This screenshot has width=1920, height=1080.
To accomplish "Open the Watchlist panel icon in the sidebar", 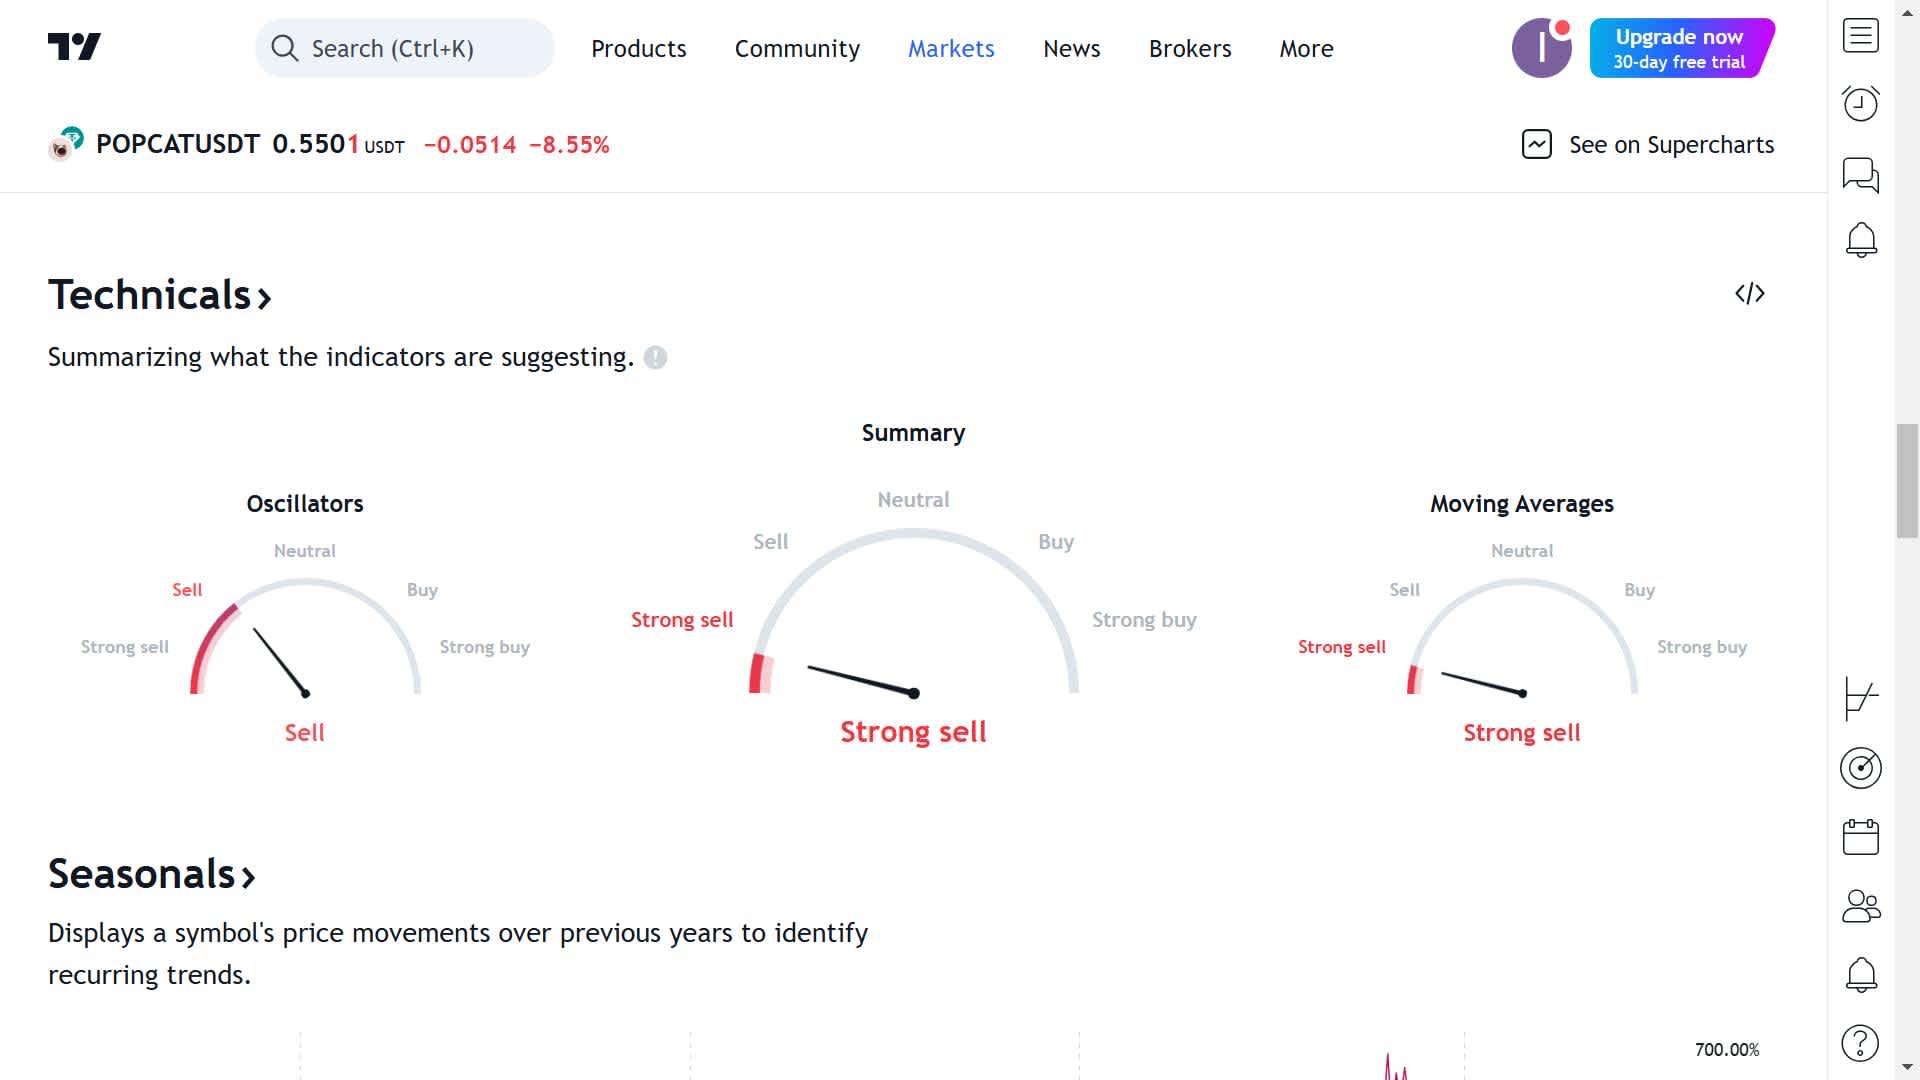I will [1860, 36].
